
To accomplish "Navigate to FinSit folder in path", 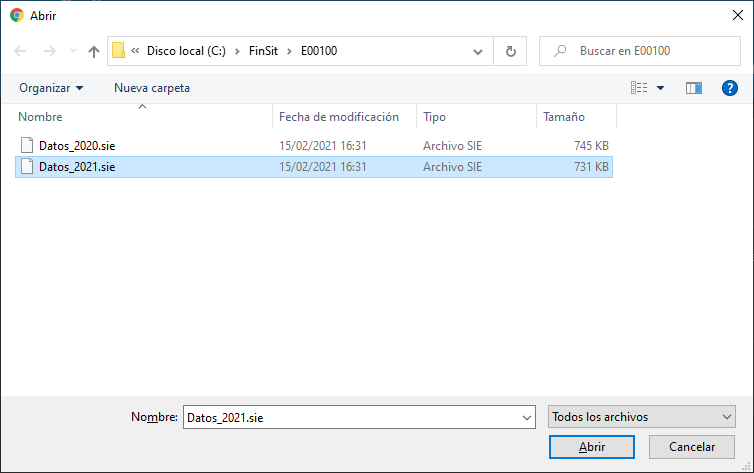I will tap(263, 50).
